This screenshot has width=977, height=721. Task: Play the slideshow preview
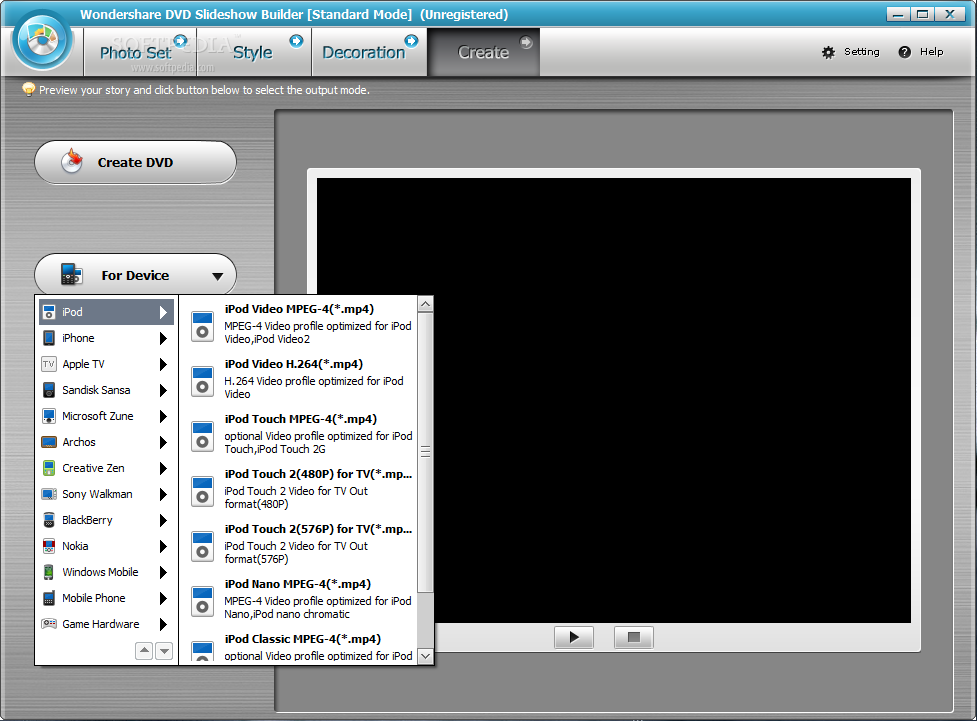click(x=574, y=637)
